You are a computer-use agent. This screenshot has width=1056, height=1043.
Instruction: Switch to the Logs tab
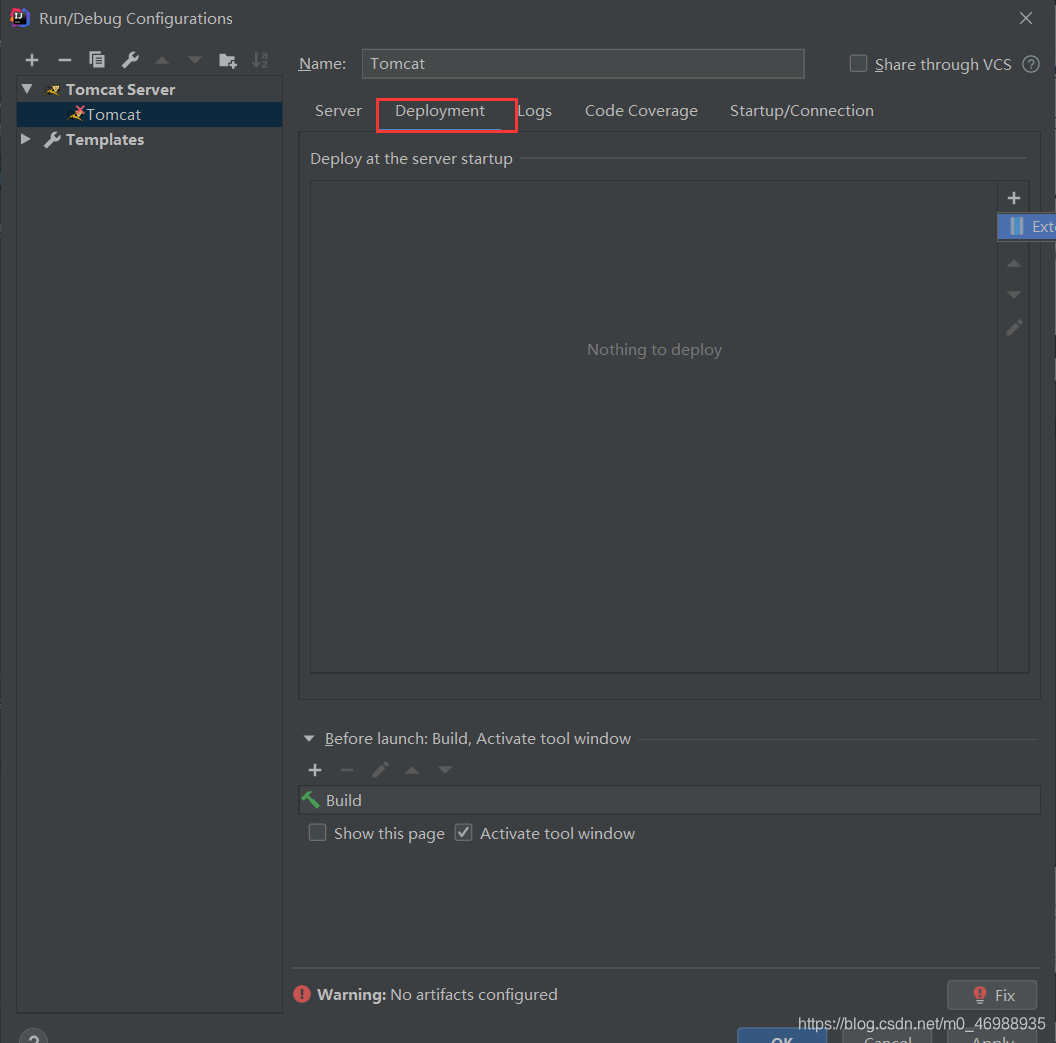(535, 110)
